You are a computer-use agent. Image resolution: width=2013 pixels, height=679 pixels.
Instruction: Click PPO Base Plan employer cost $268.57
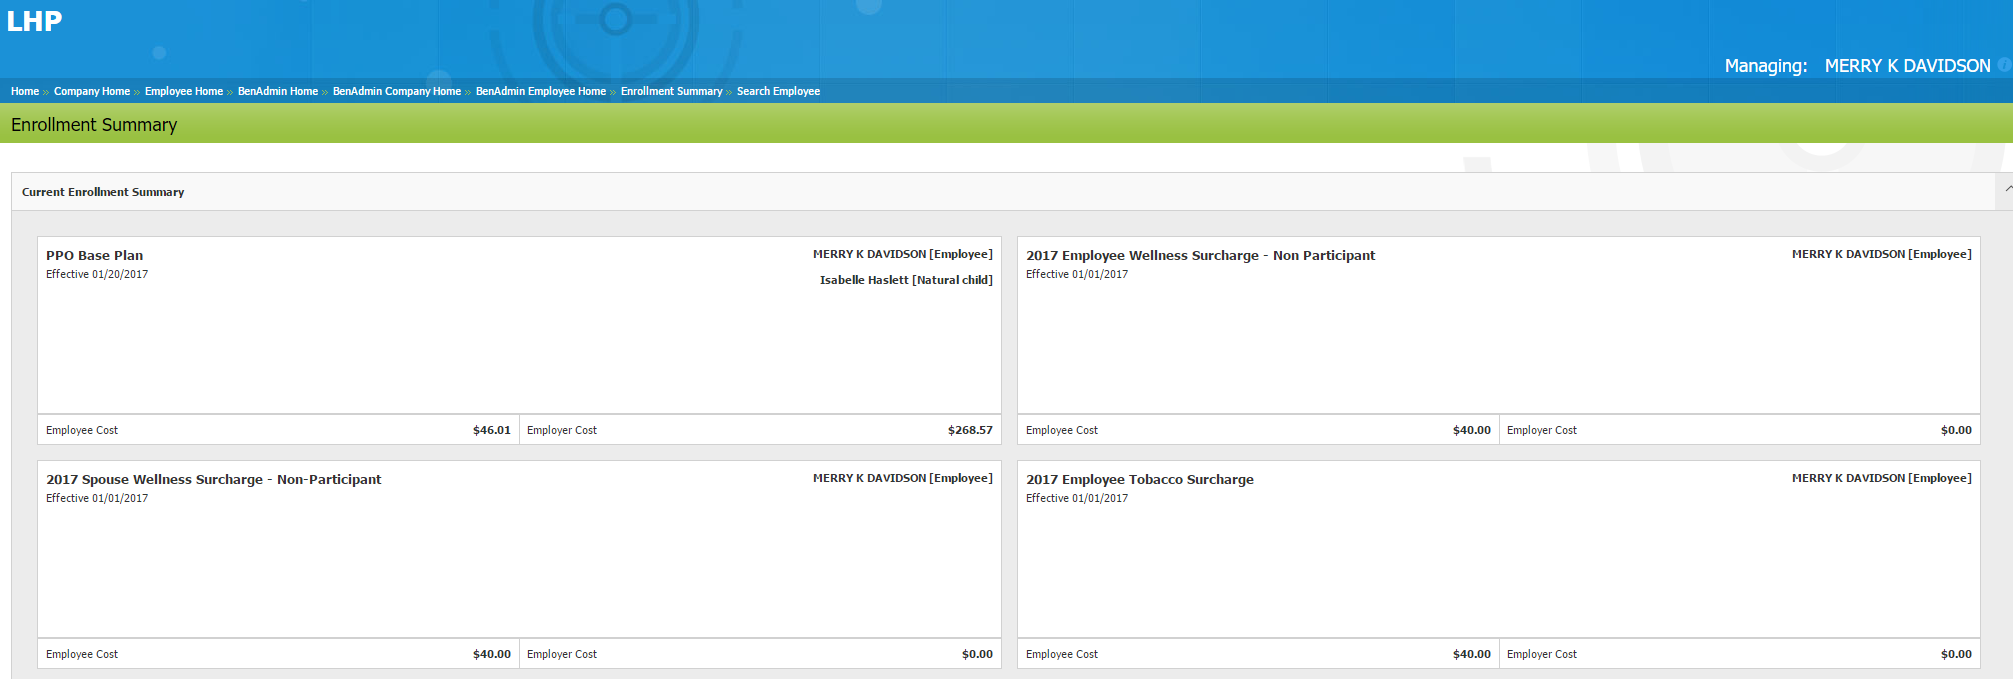[970, 430]
